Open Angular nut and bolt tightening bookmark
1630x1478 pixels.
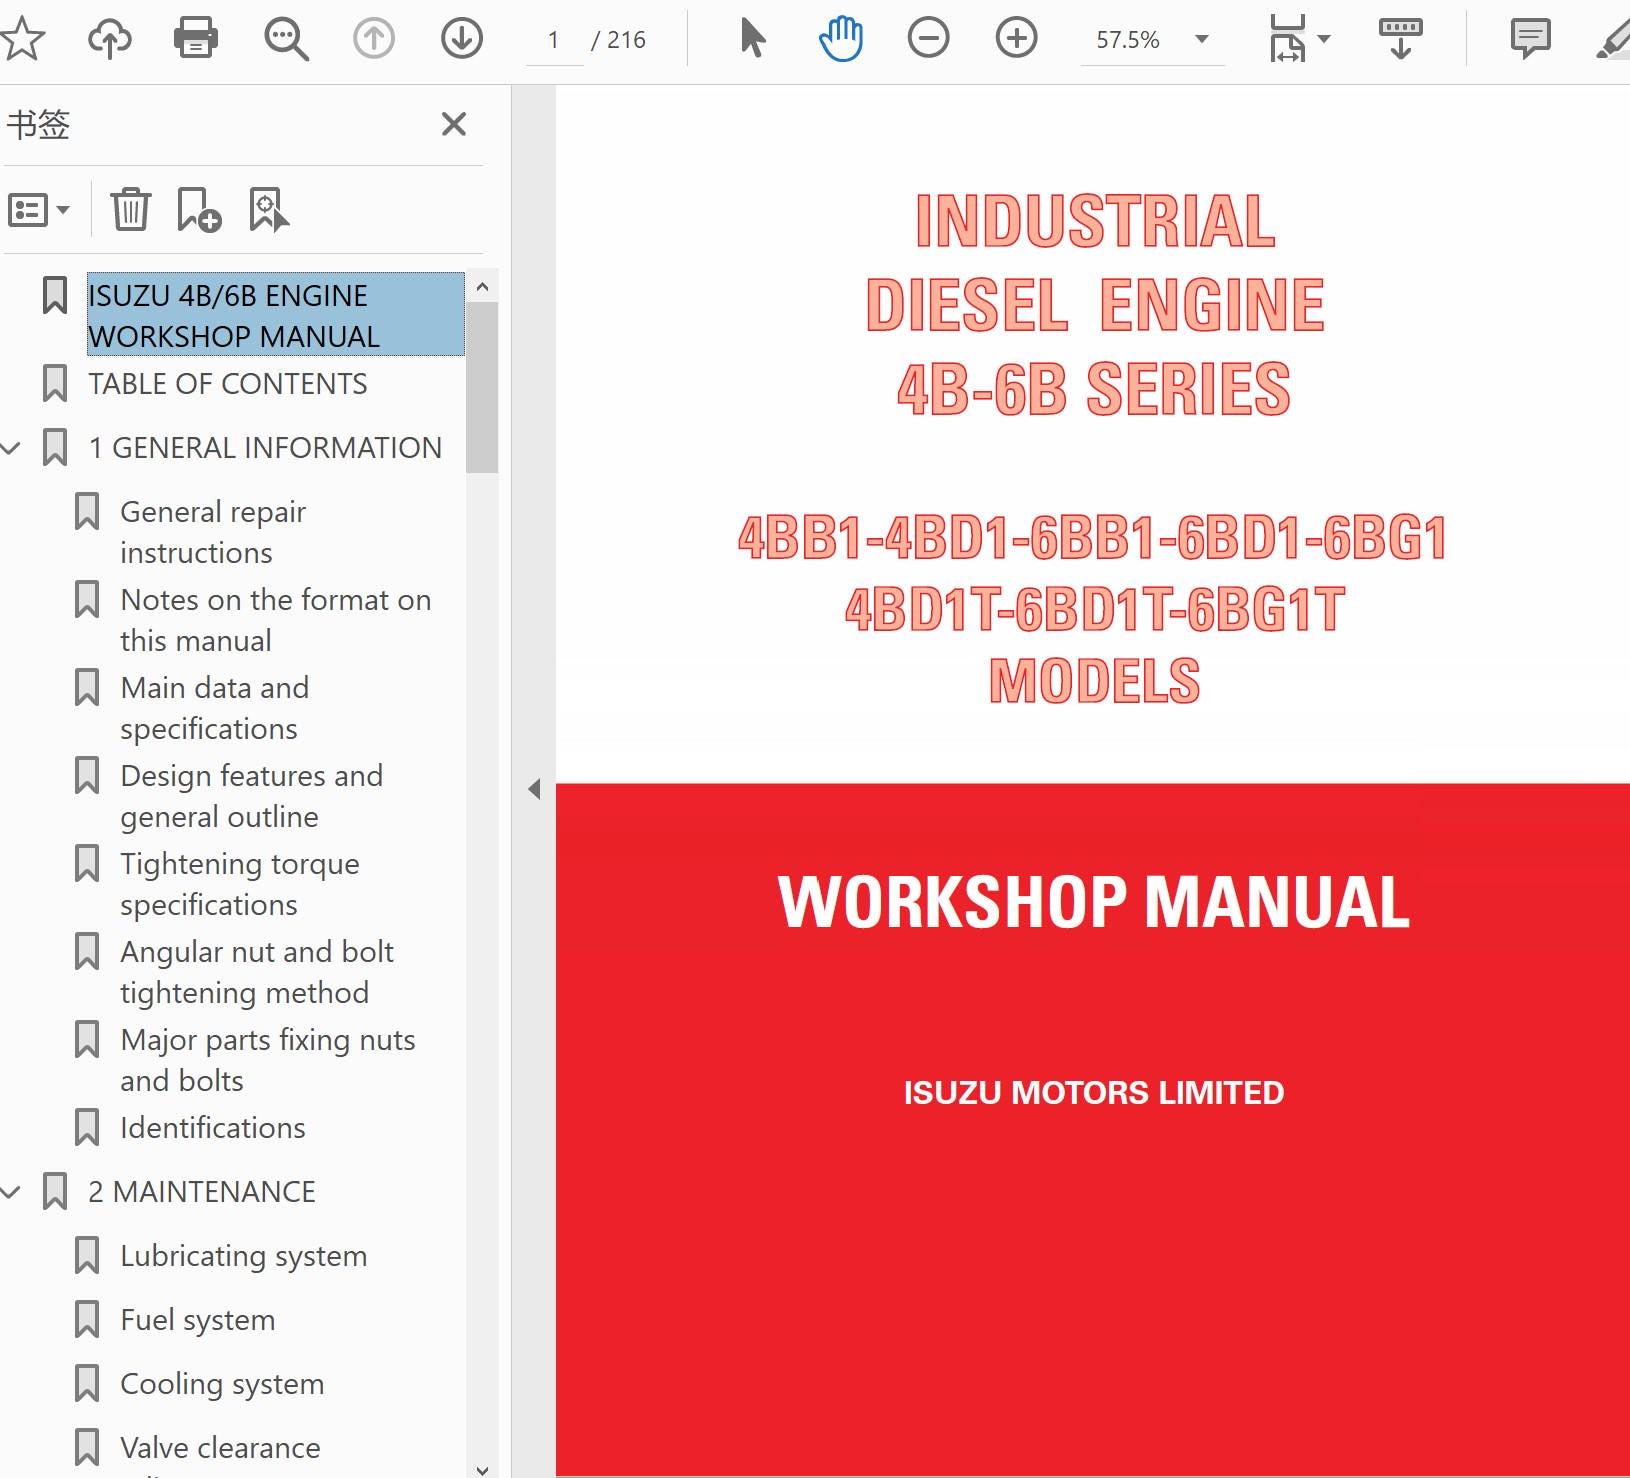pyautogui.click(x=257, y=972)
